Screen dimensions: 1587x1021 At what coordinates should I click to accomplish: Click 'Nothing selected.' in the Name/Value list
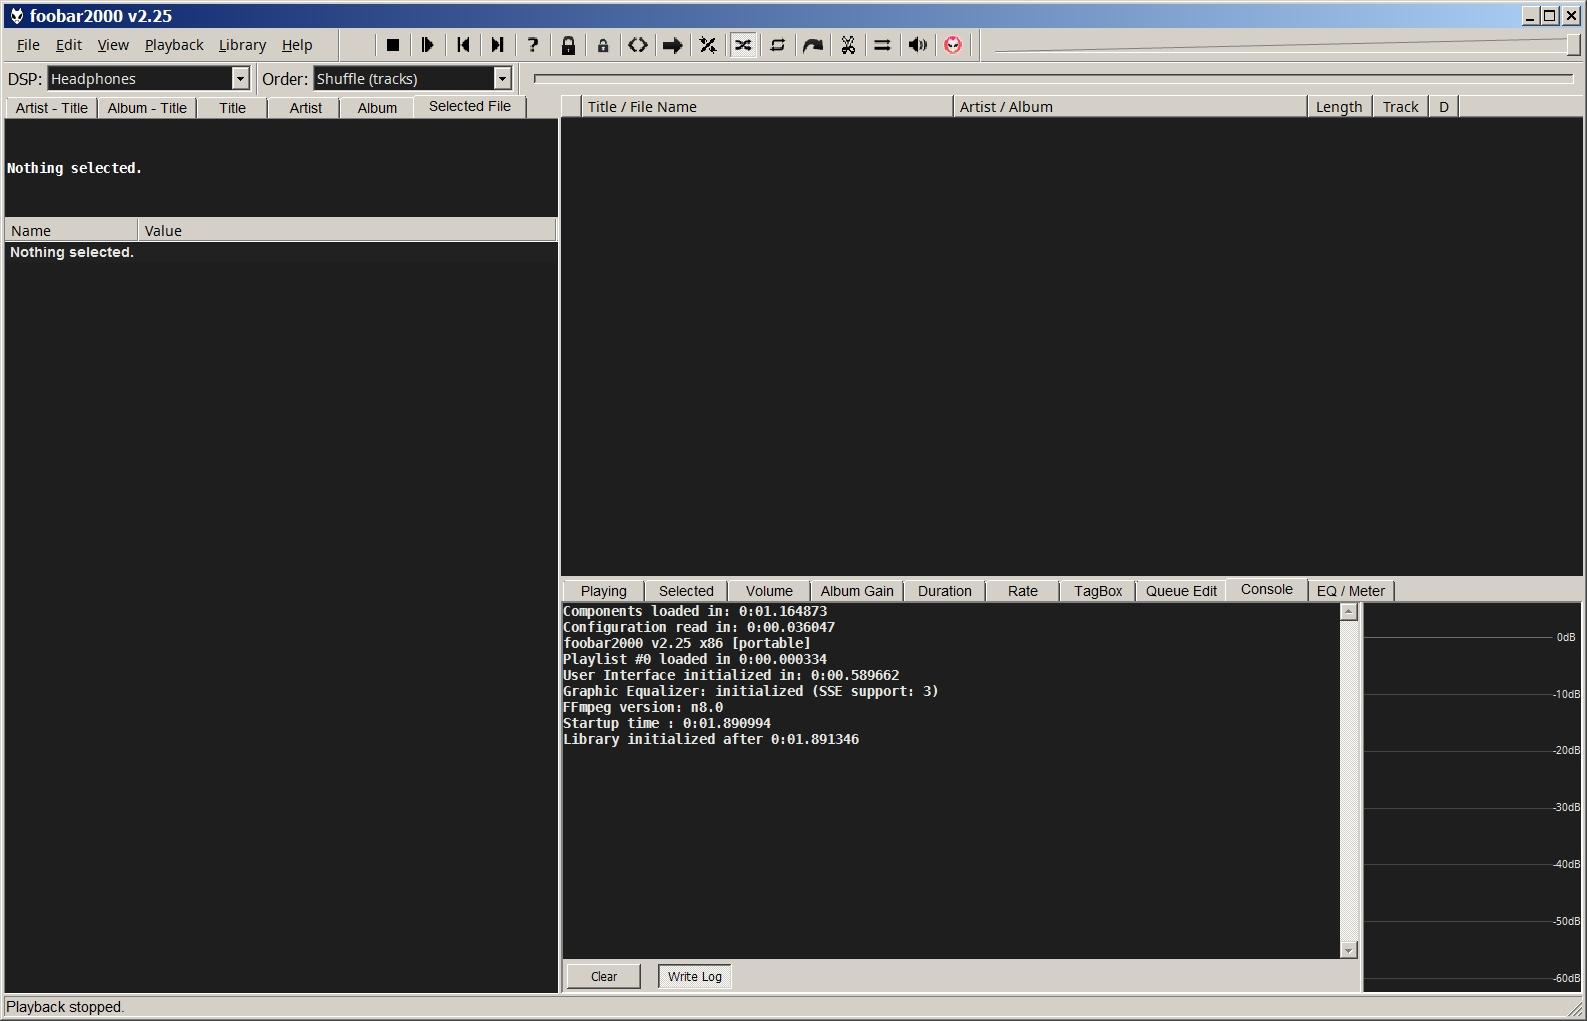click(x=72, y=252)
